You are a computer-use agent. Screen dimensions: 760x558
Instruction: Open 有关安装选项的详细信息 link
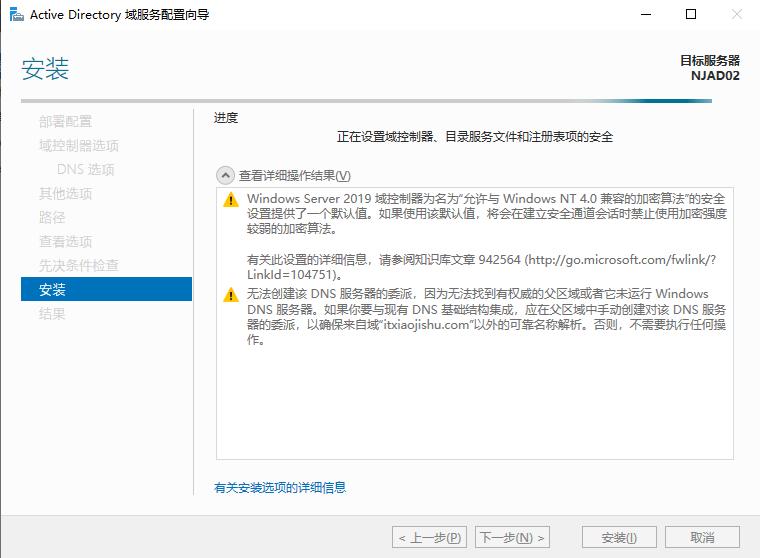(280, 487)
